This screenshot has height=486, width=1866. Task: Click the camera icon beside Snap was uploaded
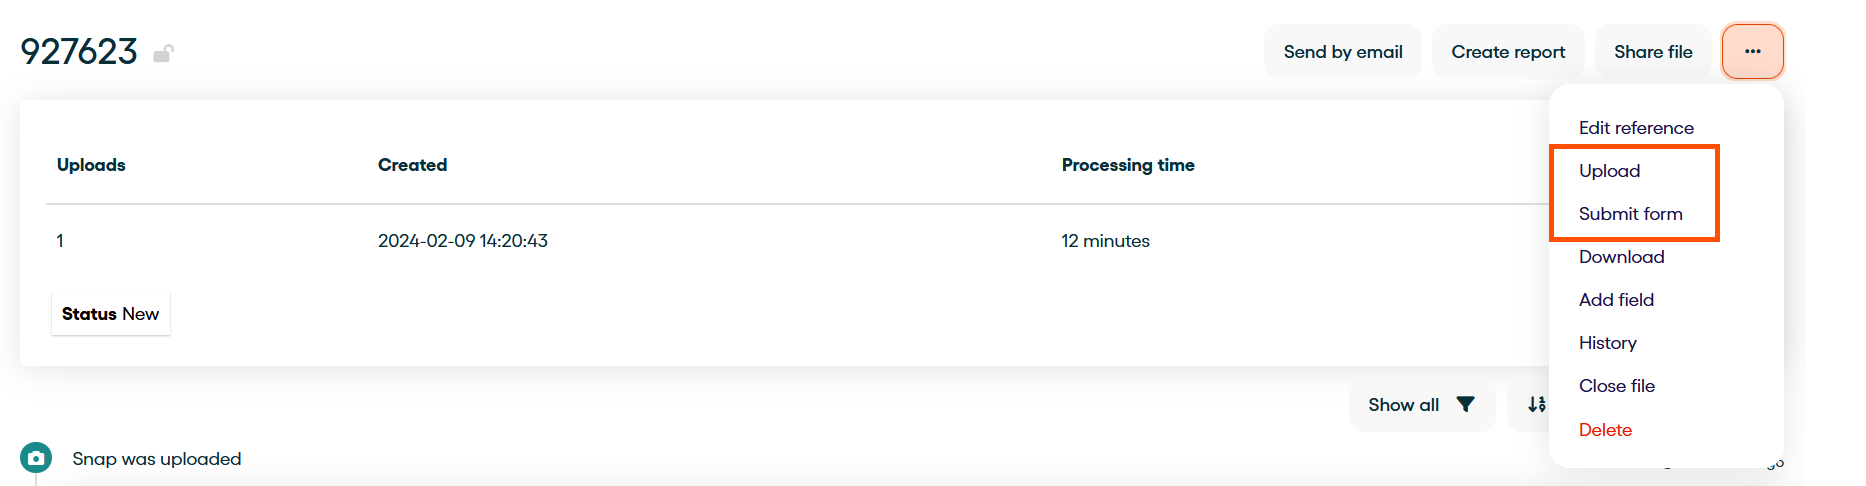(36, 458)
